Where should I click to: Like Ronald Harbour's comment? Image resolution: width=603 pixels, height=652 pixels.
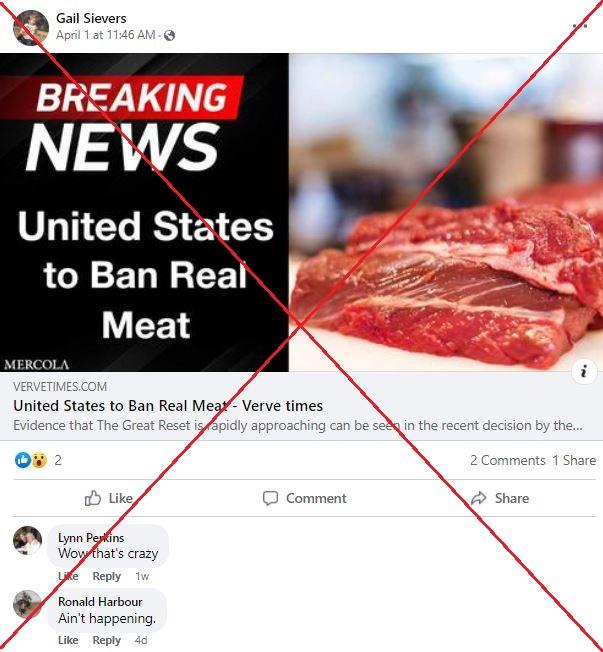pyautogui.click(x=68, y=640)
